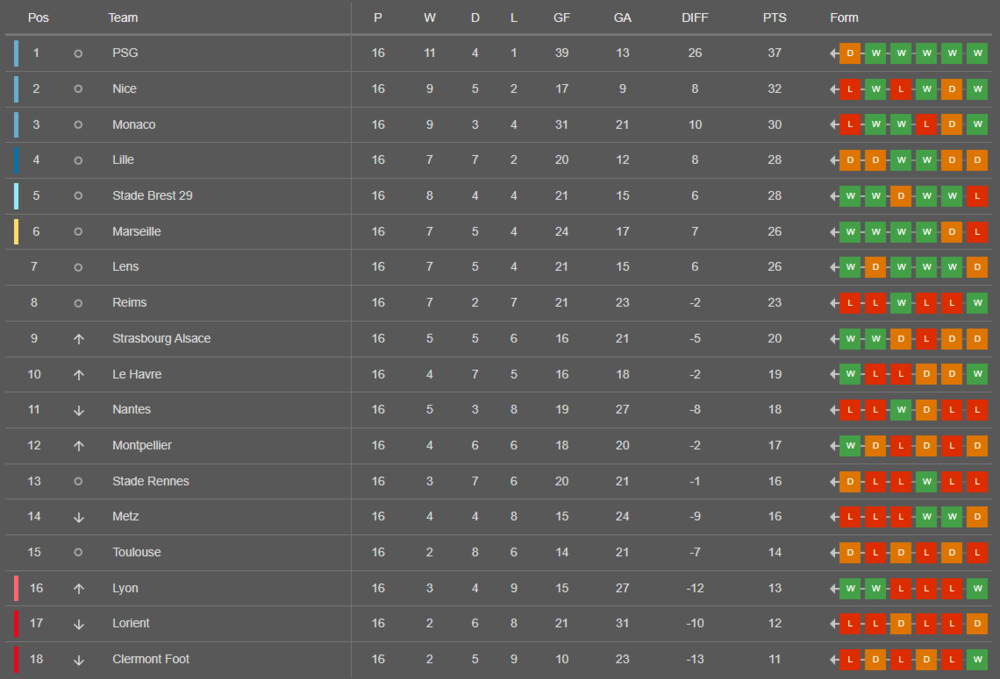Sort the table by PTS column
The width and height of the screenshot is (1000, 679).
tap(774, 18)
